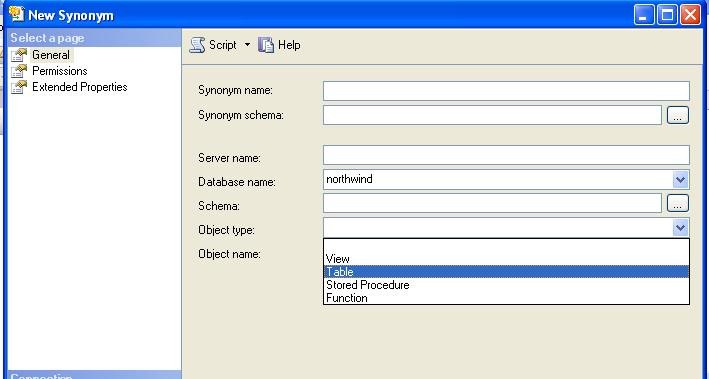Click the 'Object type:' label

click(x=227, y=230)
